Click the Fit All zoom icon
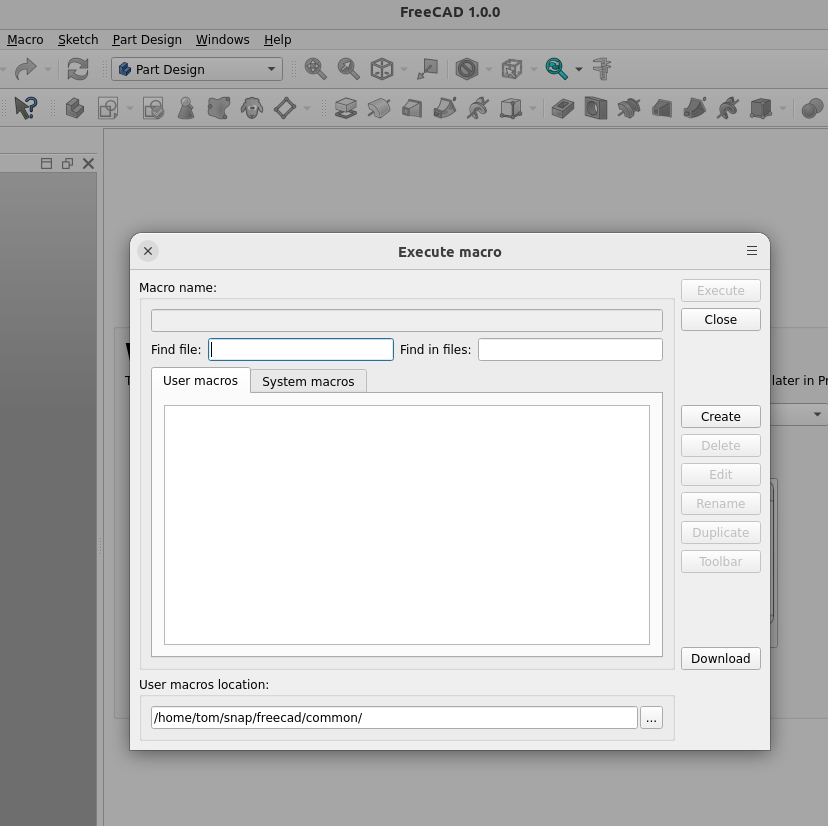This screenshot has width=828, height=826. (x=315, y=69)
